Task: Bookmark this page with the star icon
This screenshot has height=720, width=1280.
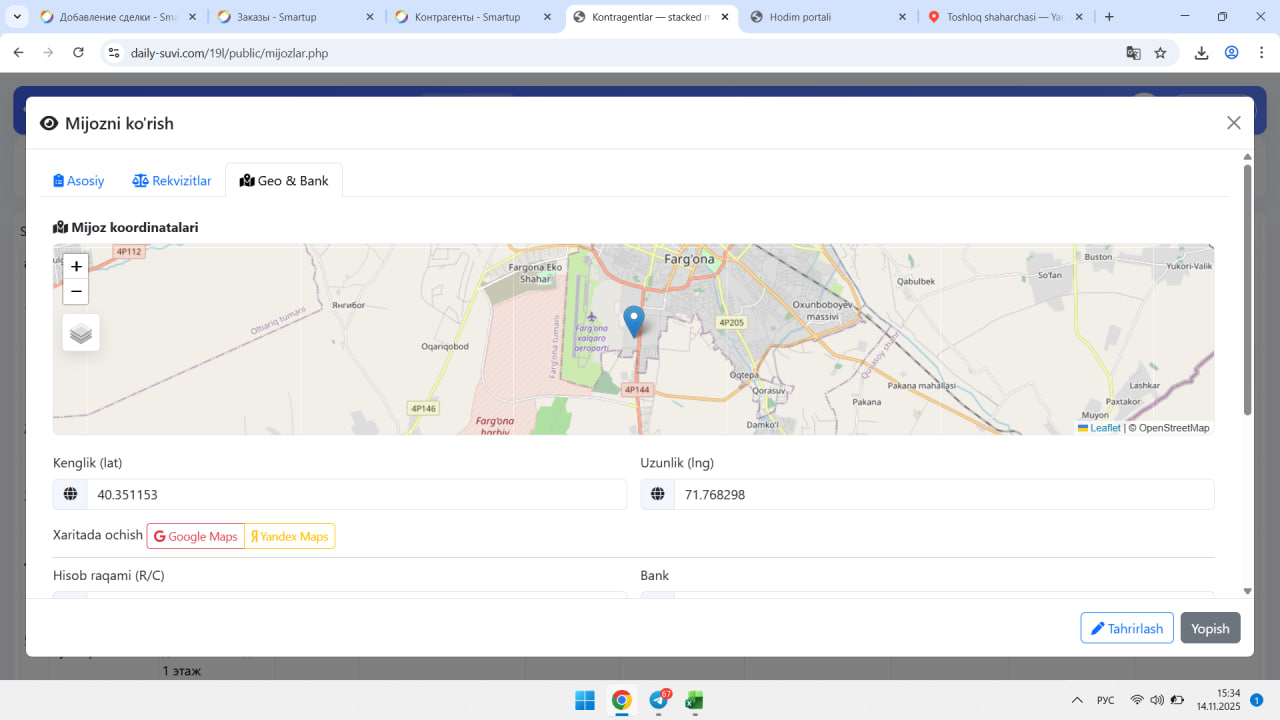Action: (x=1160, y=53)
